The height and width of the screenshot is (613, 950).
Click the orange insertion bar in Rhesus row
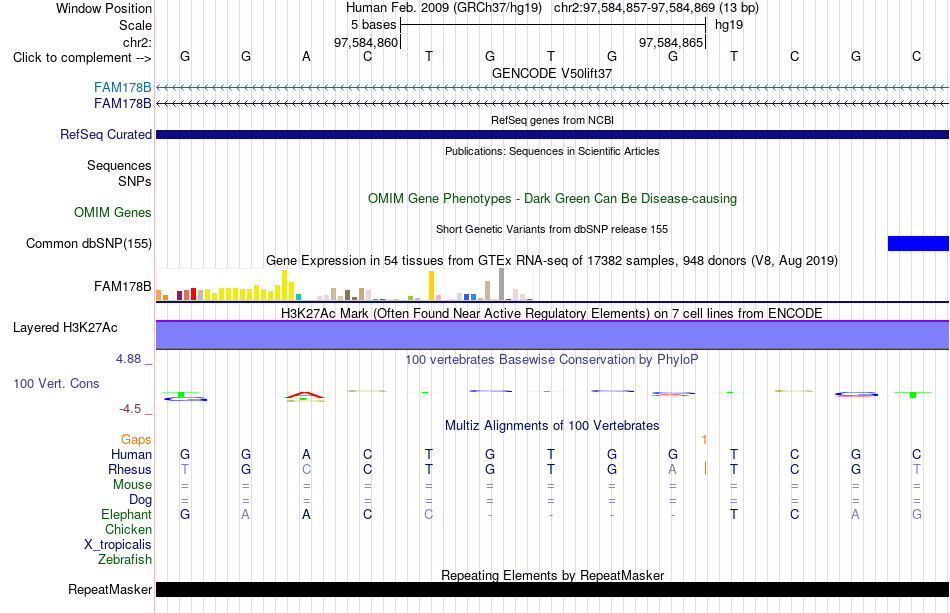[705, 468]
